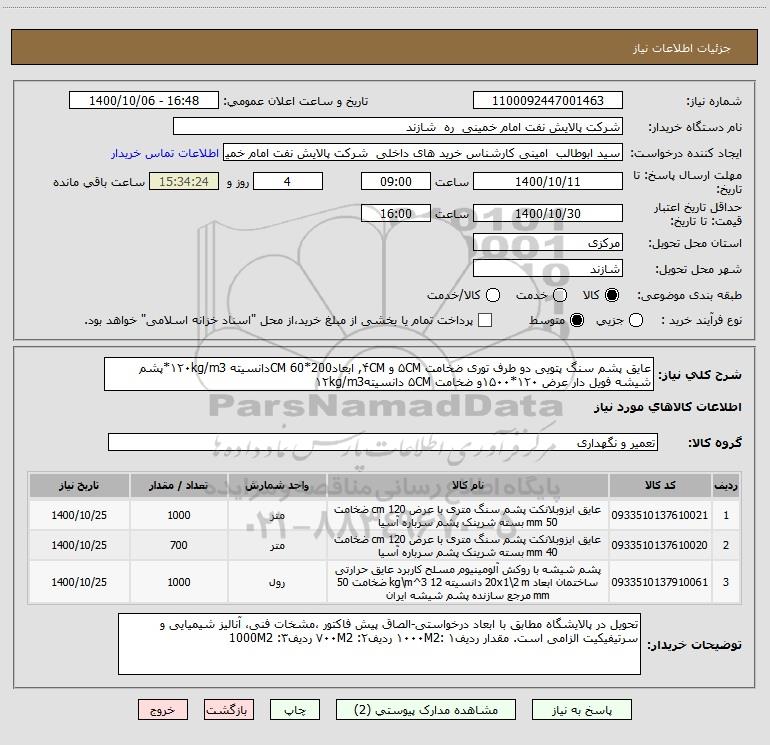Click the بازگشت back button

pyautogui.click(x=229, y=710)
